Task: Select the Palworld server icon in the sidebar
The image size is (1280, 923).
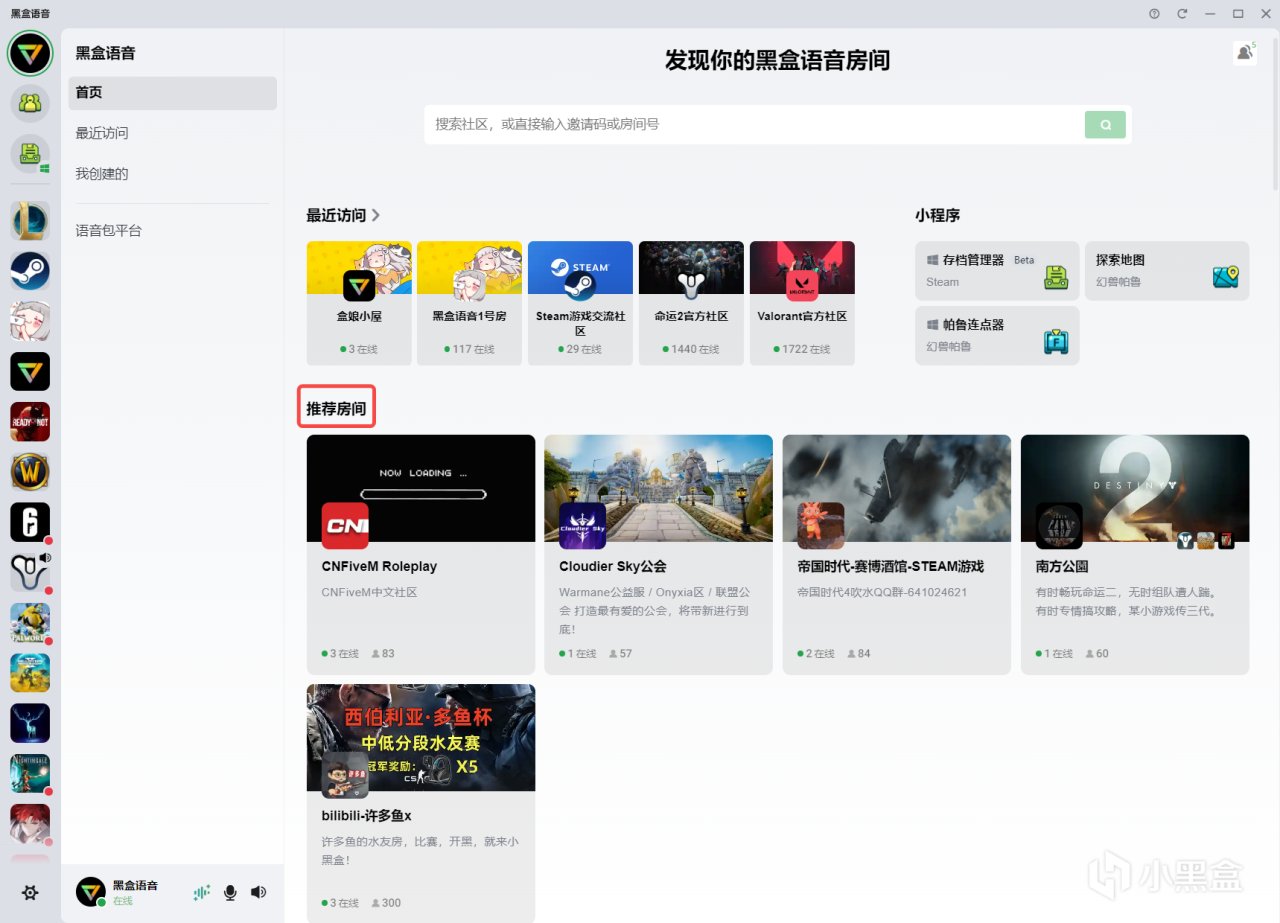Action: pyautogui.click(x=30, y=623)
